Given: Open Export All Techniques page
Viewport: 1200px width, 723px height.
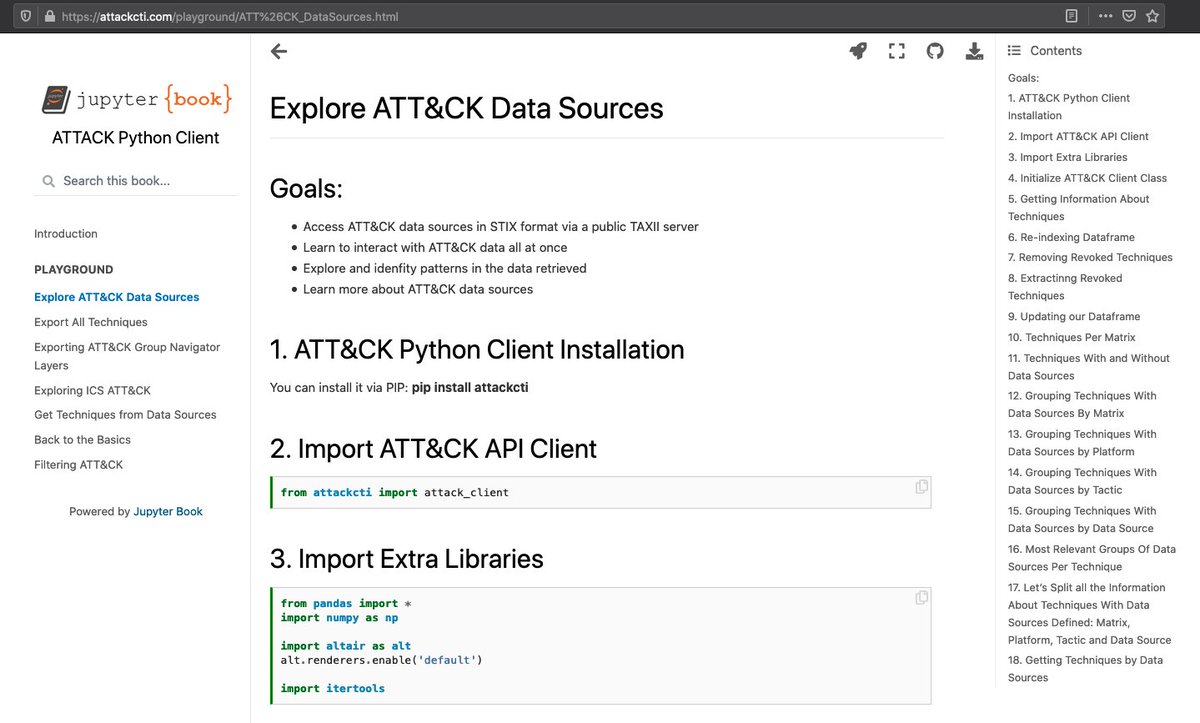Looking at the screenshot, I should [91, 322].
